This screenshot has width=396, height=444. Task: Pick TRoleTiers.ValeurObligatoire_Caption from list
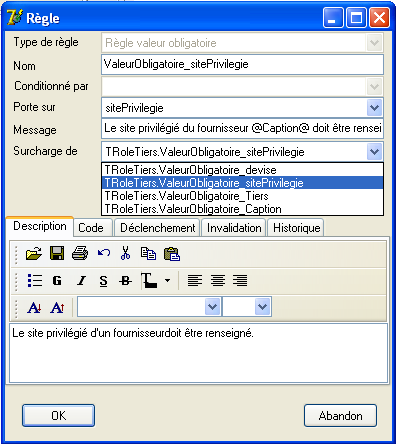(x=242, y=209)
